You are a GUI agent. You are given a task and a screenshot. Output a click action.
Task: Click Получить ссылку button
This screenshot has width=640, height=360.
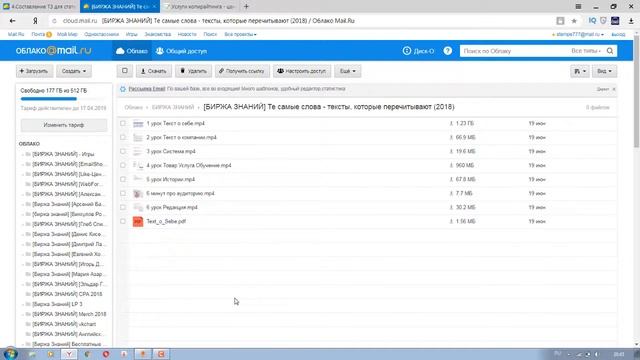[x=242, y=71]
